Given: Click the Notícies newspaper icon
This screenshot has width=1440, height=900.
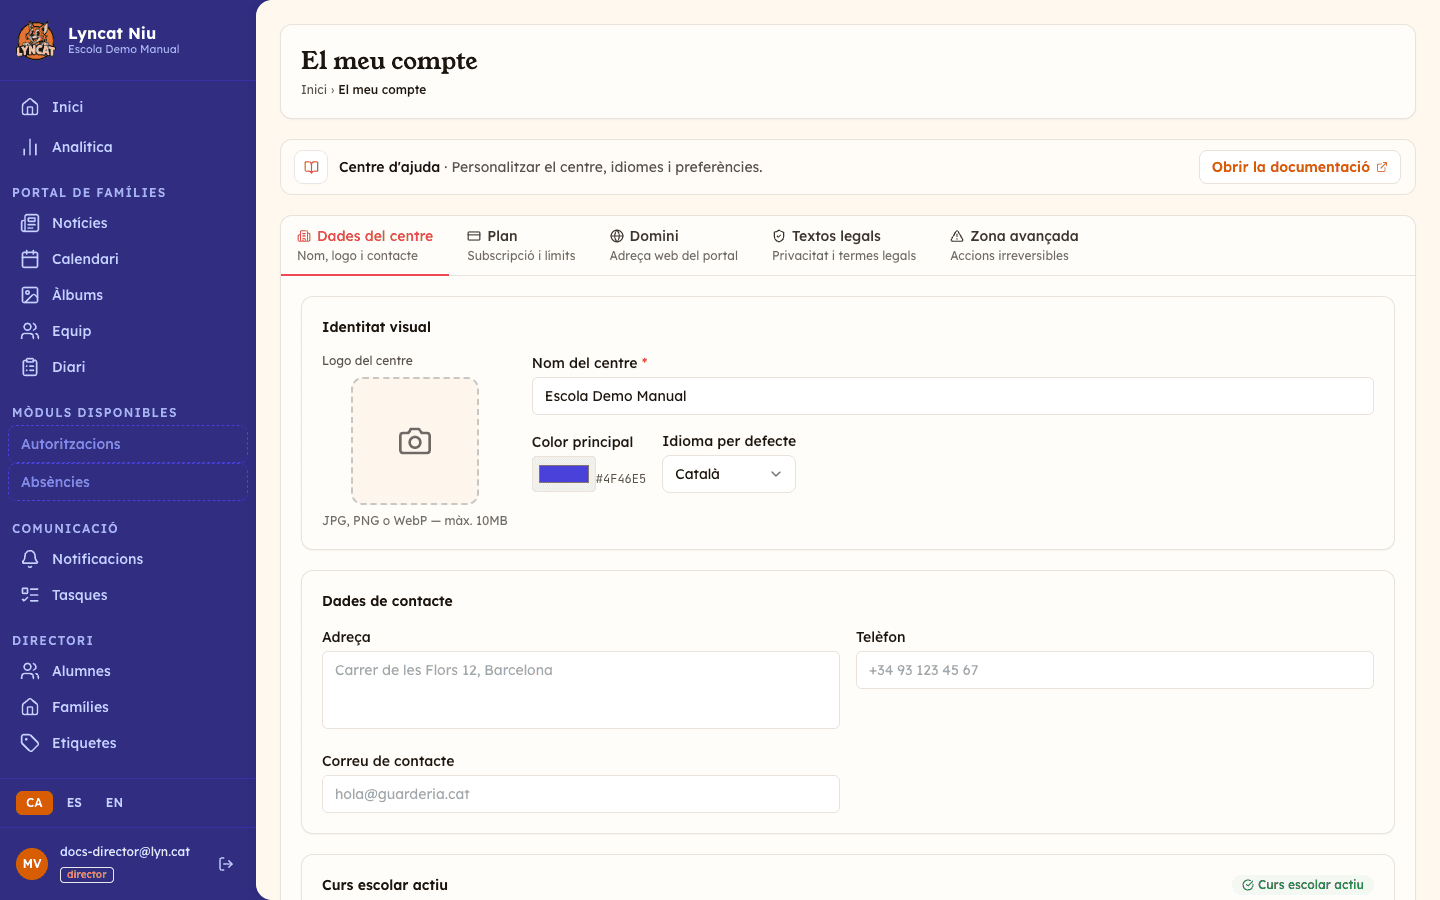Looking at the screenshot, I should click(x=30, y=223).
